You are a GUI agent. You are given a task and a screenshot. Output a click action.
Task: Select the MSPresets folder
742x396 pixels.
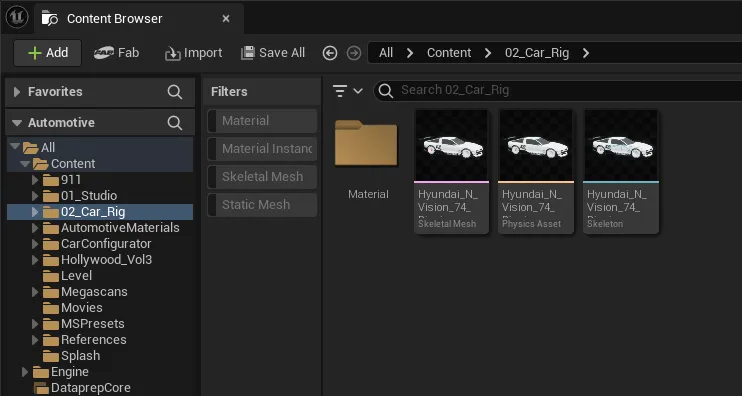100,324
